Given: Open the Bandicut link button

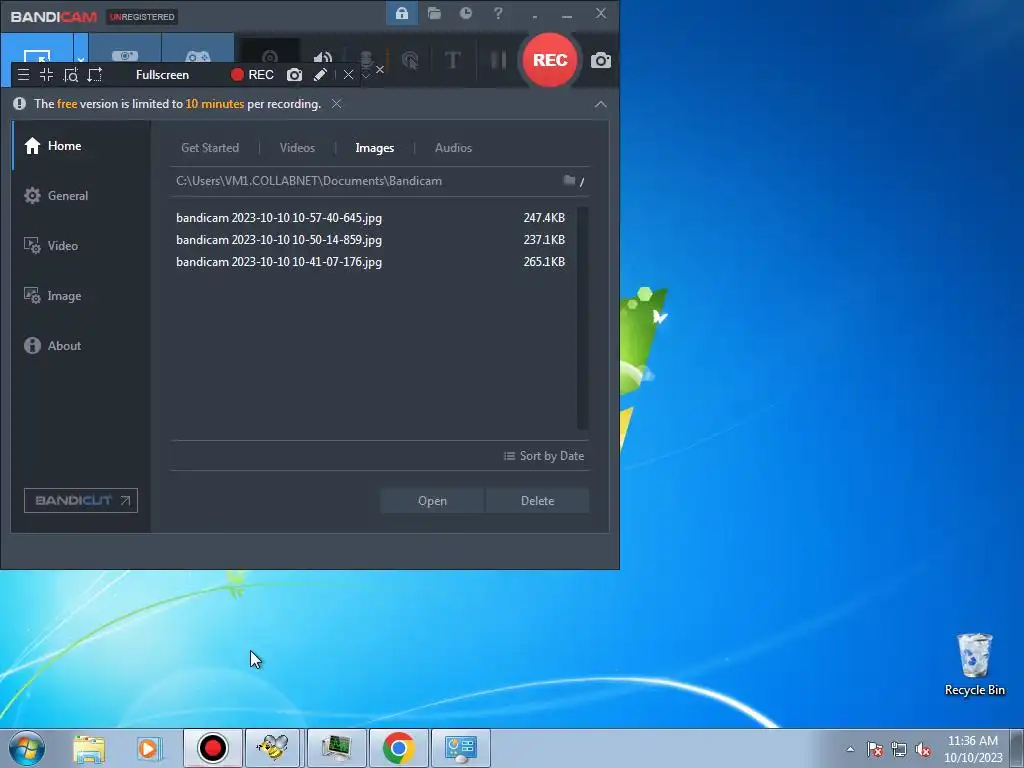Looking at the screenshot, I should tap(81, 500).
